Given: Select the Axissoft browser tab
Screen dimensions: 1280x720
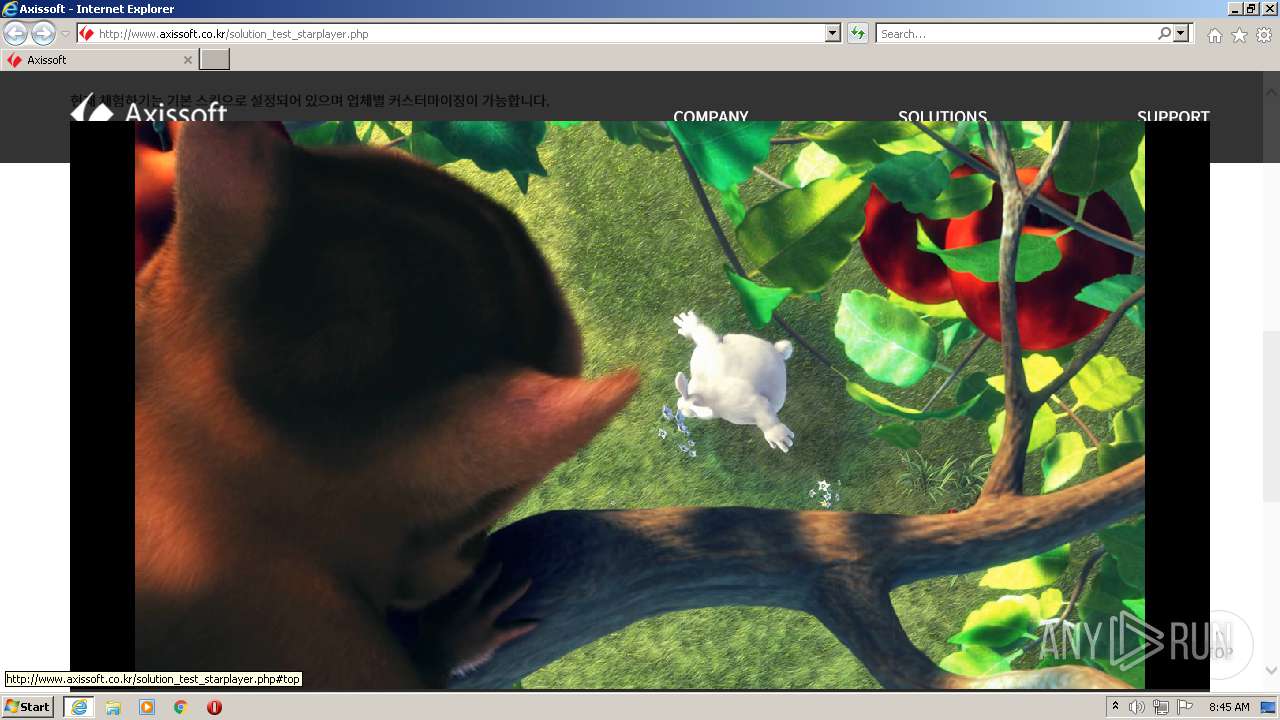Looking at the screenshot, I should point(98,60).
